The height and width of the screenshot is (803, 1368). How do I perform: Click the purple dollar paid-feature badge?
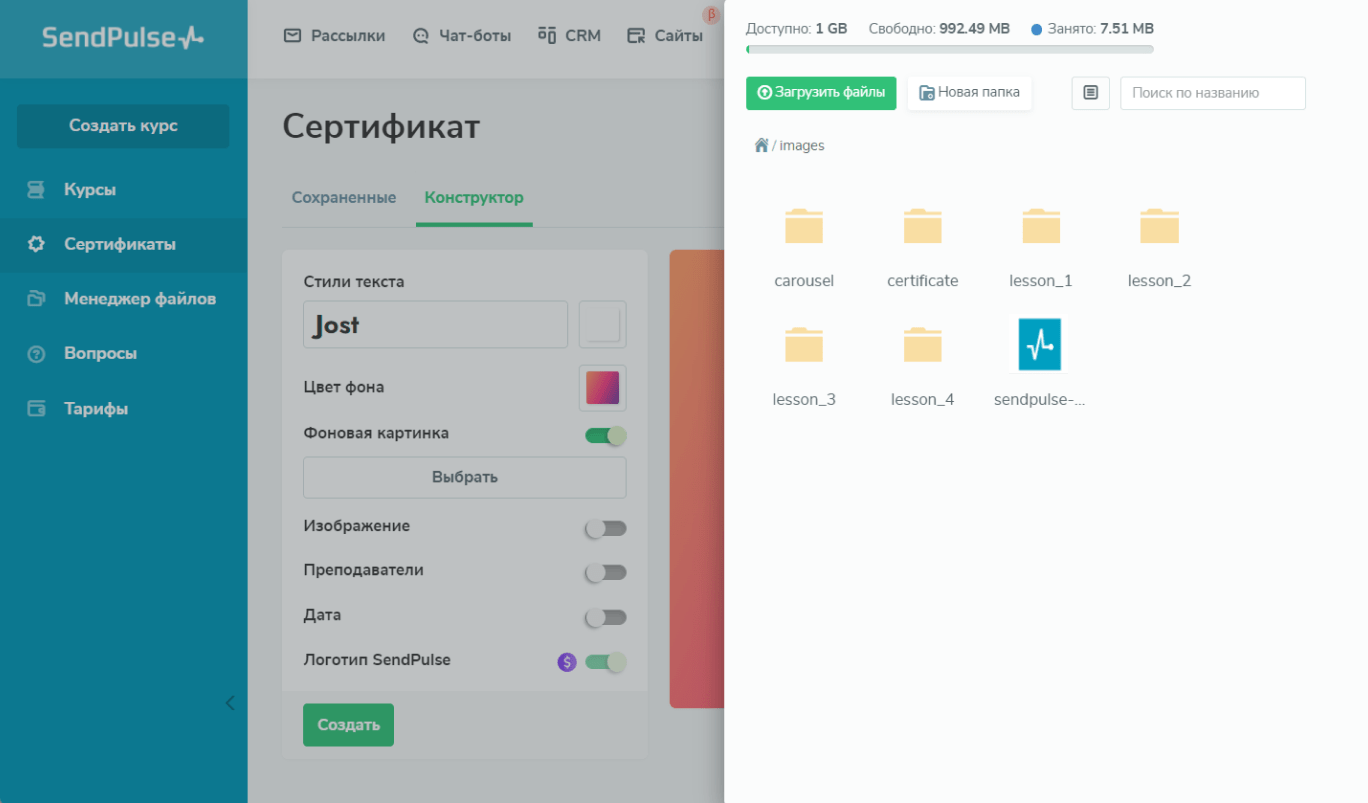tap(567, 662)
